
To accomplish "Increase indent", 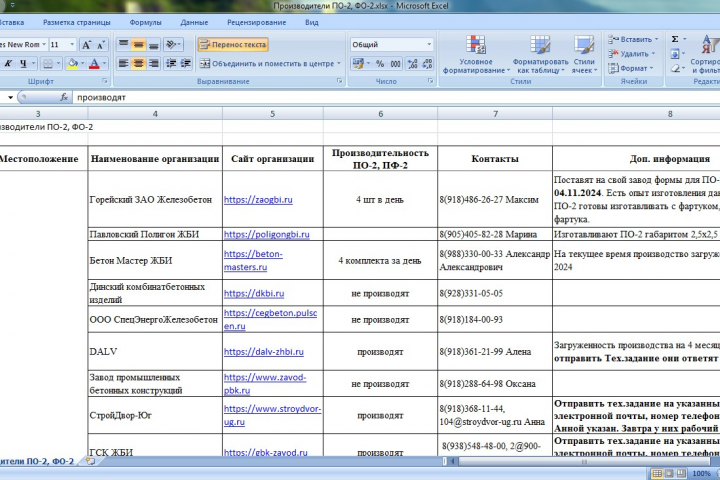I will [186, 63].
